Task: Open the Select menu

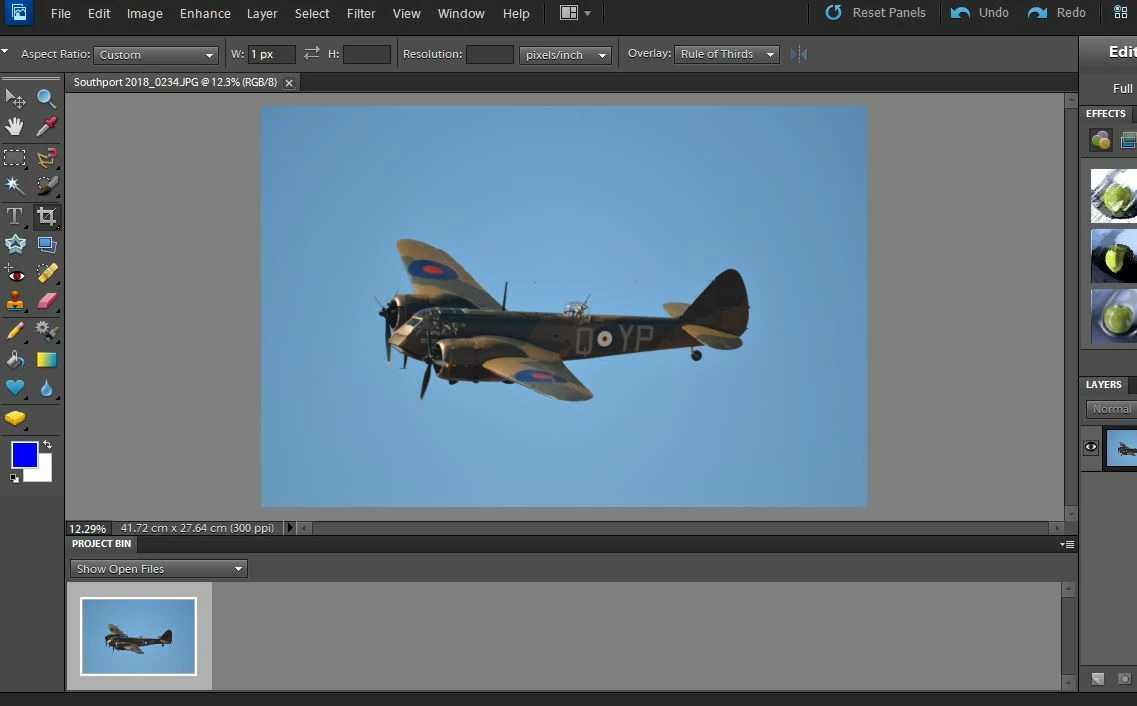Action: coord(312,14)
